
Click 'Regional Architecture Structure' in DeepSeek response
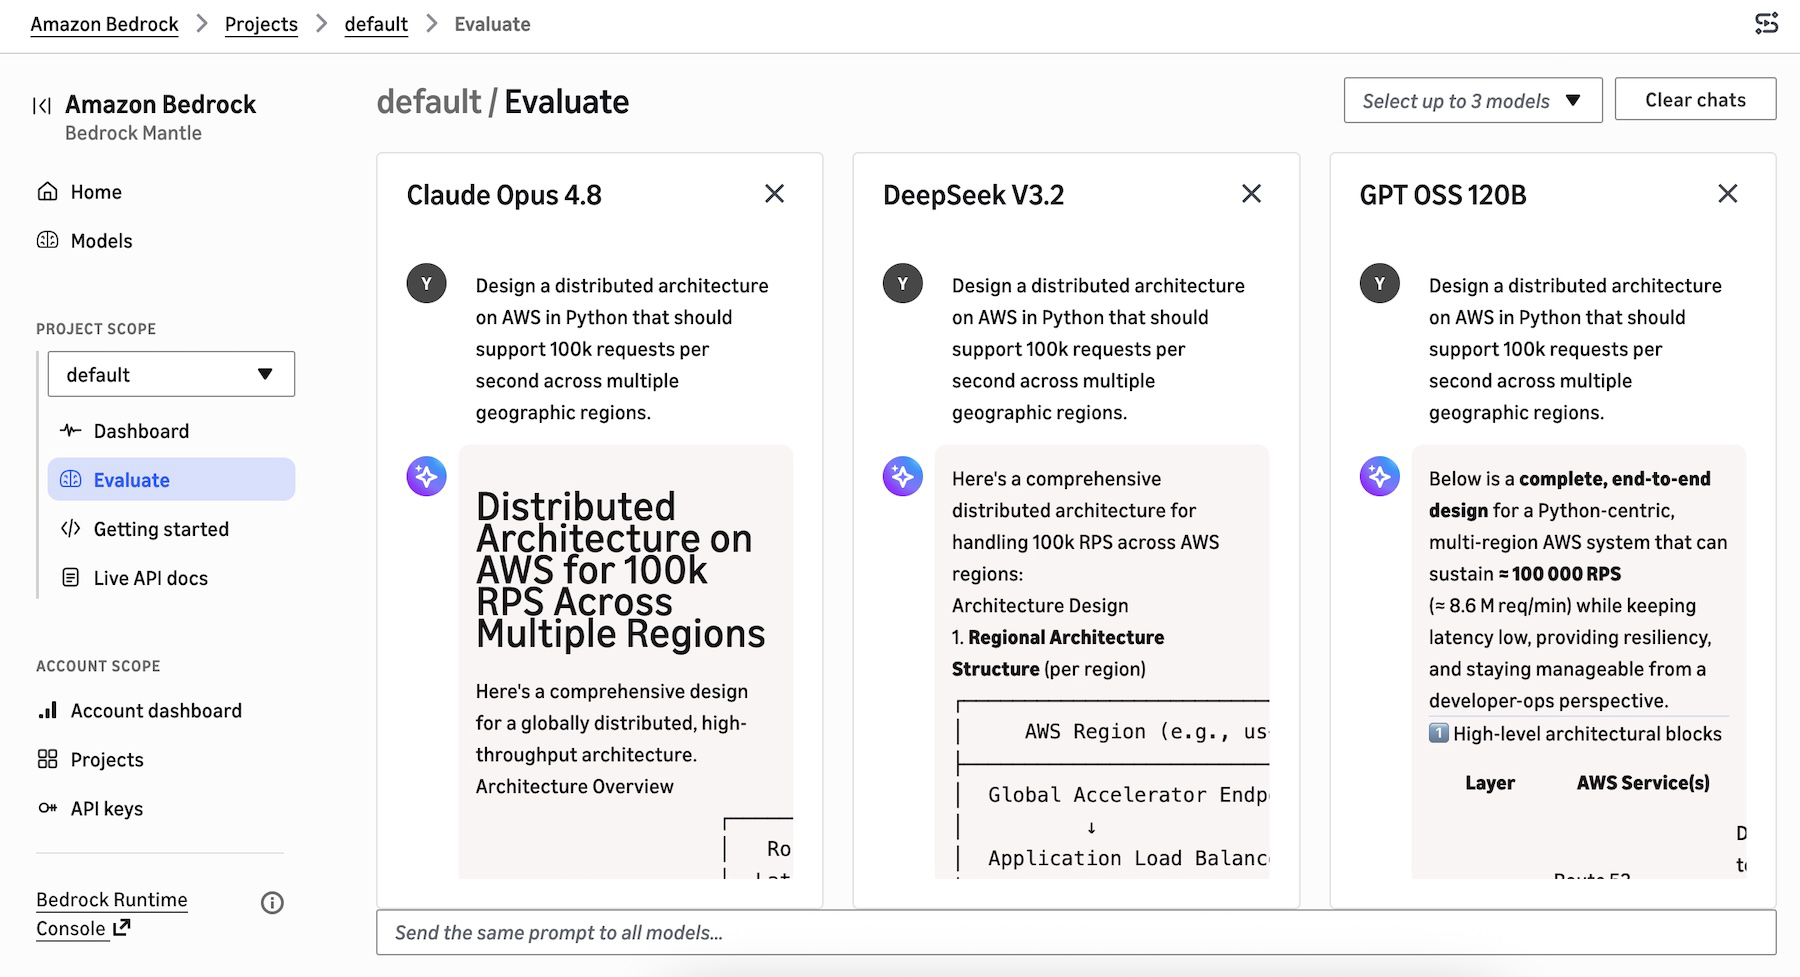click(x=1058, y=653)
